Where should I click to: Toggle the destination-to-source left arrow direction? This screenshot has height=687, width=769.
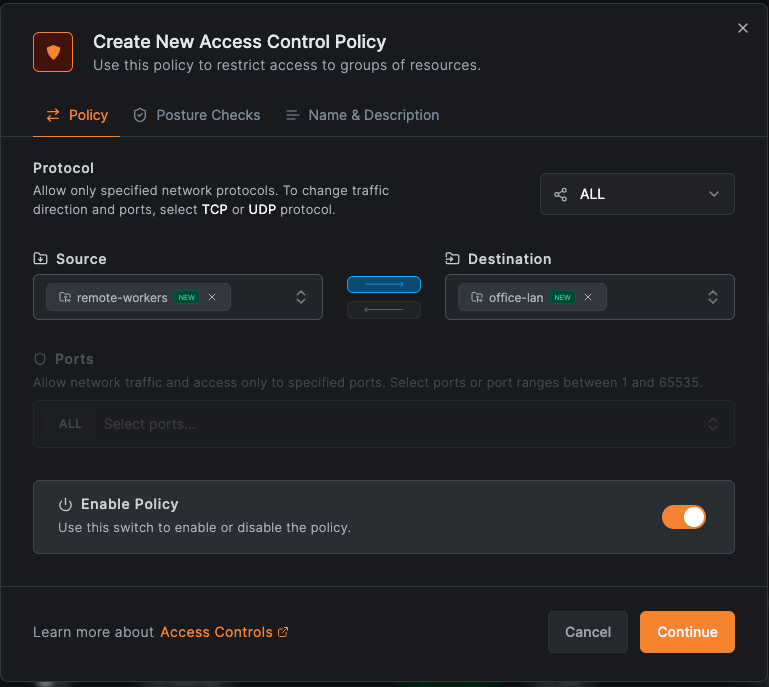click(384, 310)
